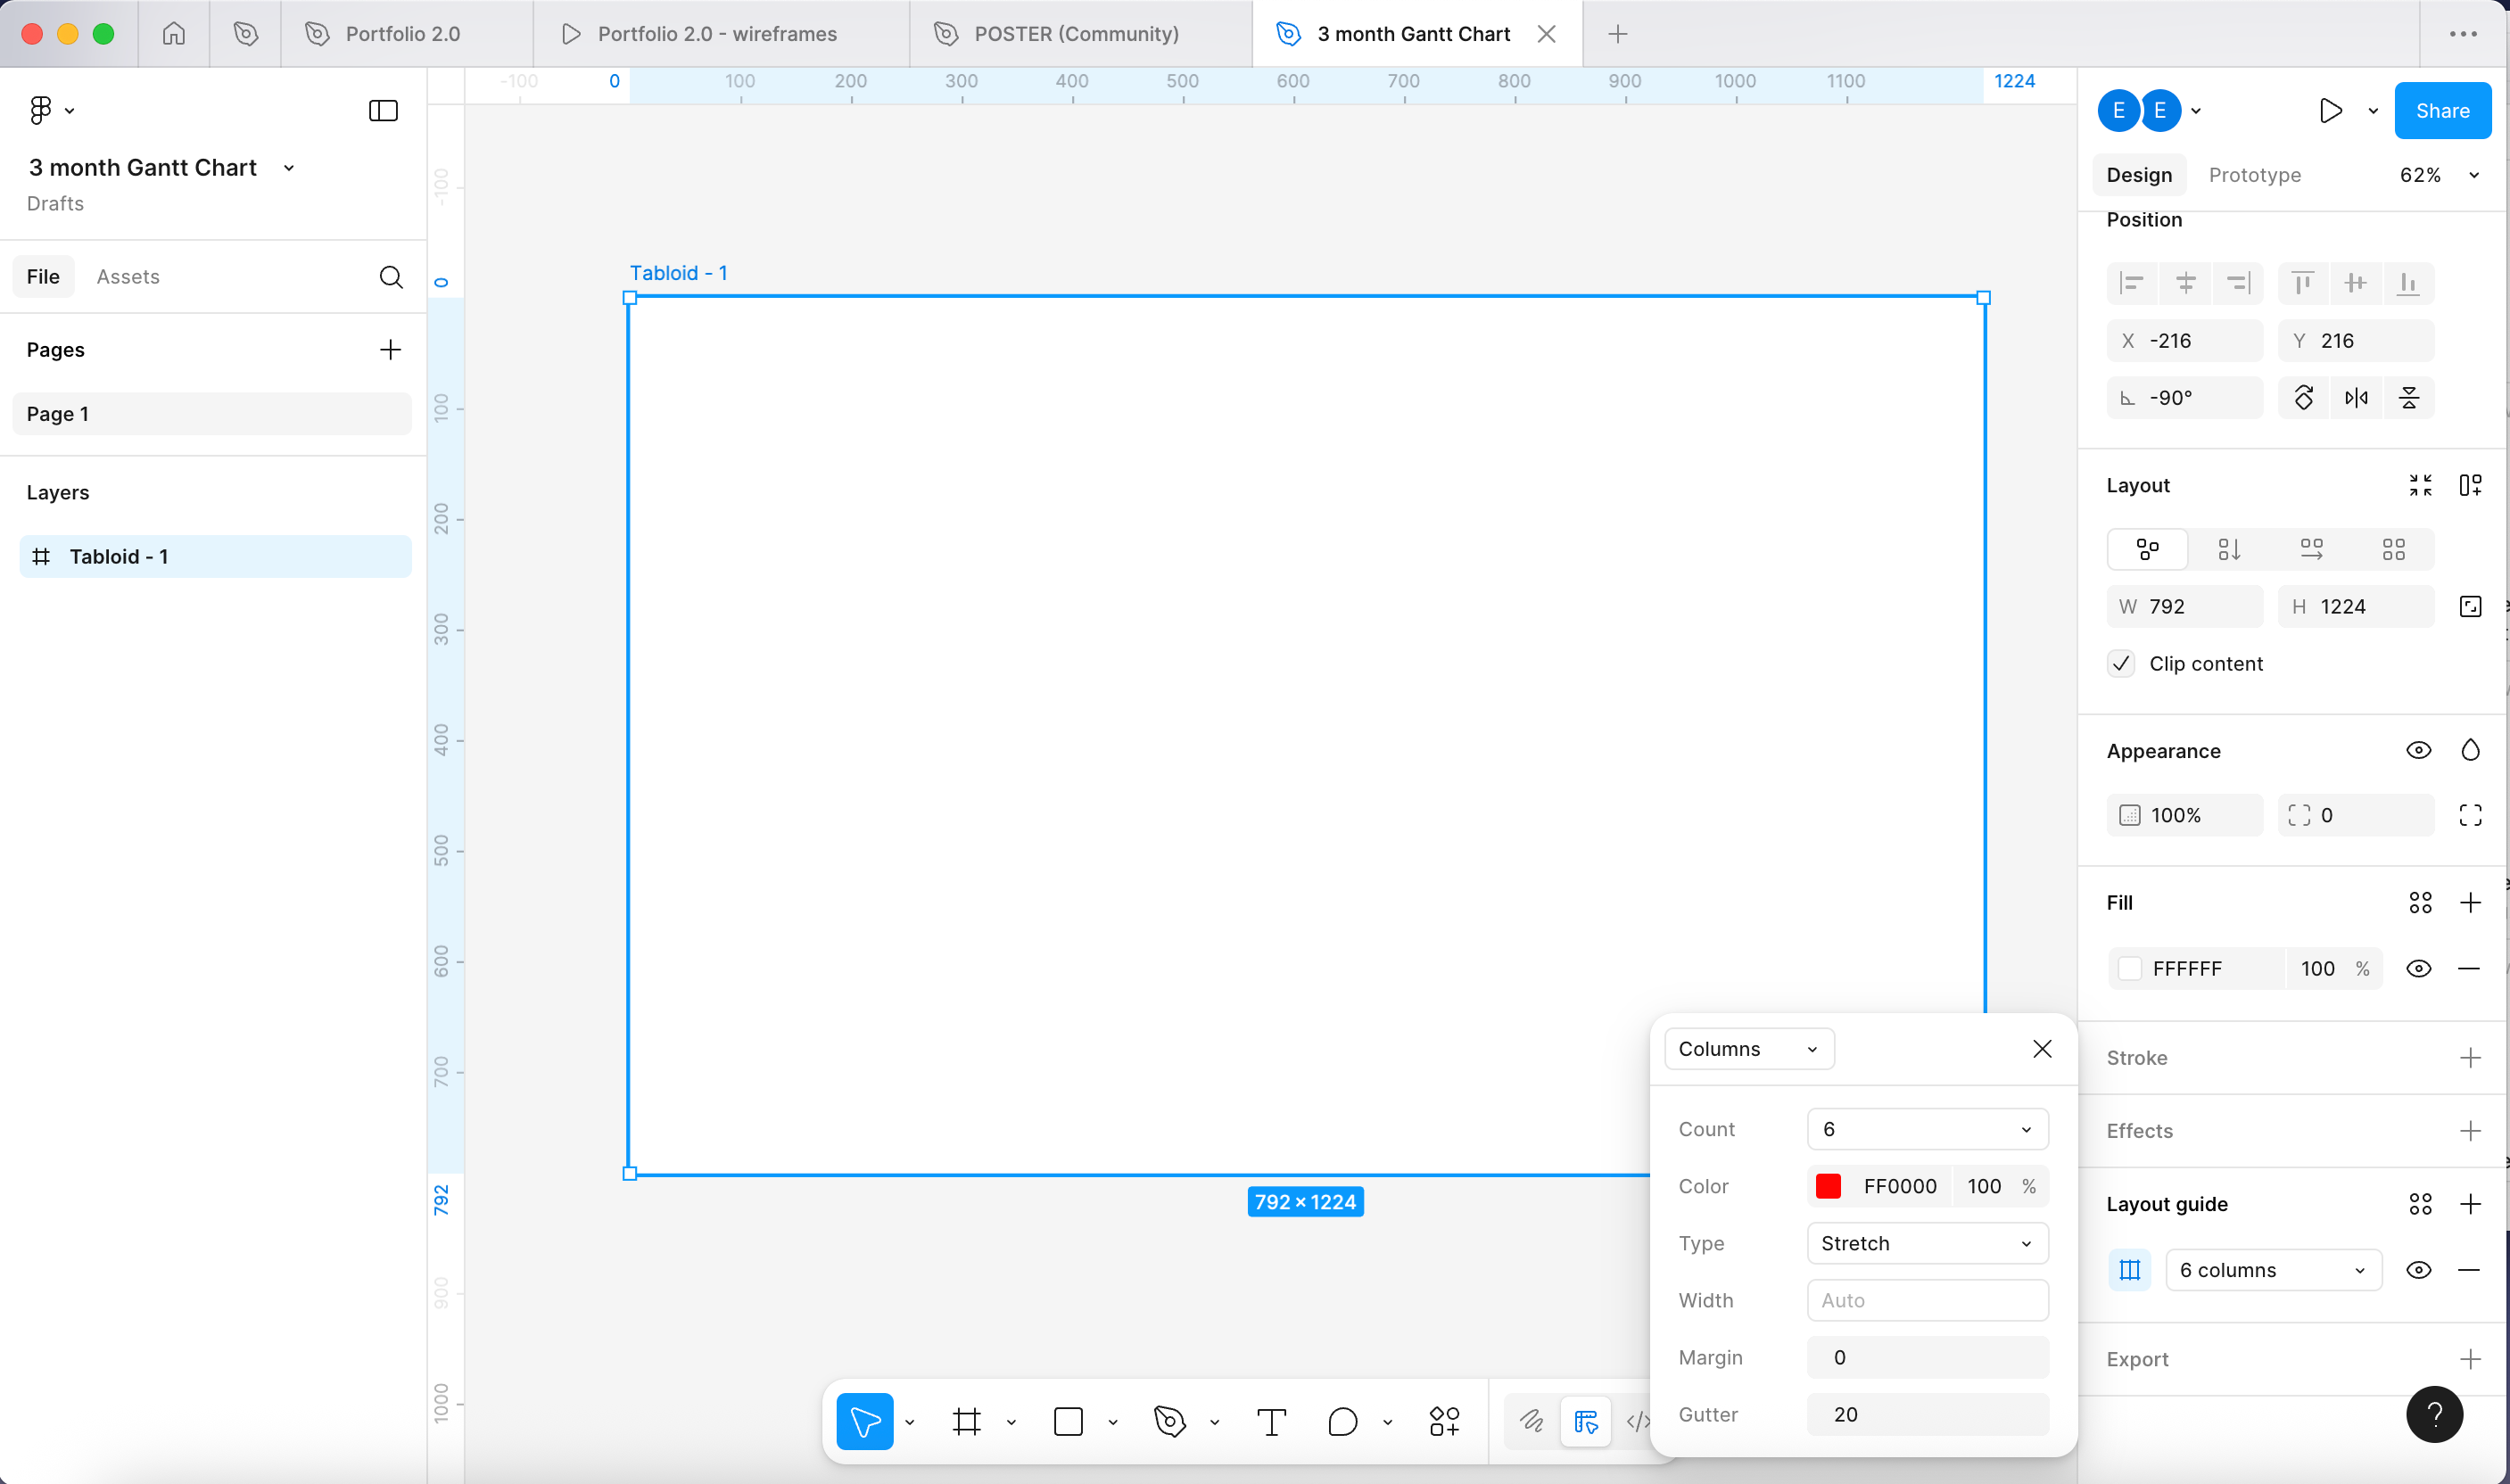Select the Comment tool bubble
The height and width of the screenshot is (1484, 2510).
click(x=1342, y=1421)
